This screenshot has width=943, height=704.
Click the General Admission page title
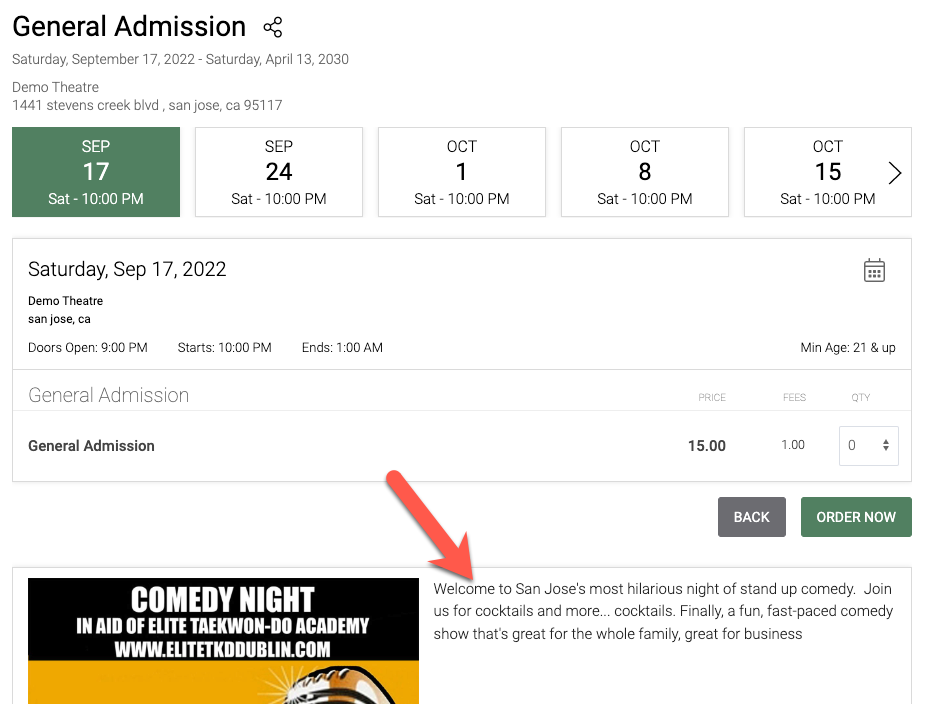[x=129, y=26]
